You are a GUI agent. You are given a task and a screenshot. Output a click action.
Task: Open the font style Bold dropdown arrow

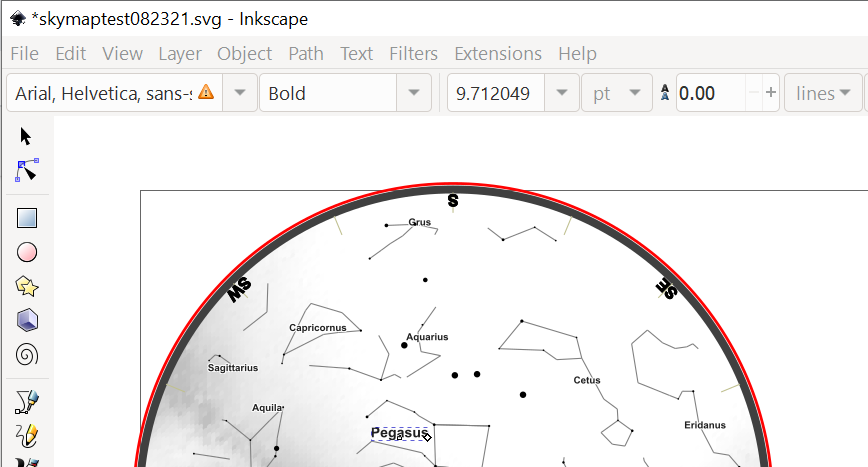click(414, 93)
